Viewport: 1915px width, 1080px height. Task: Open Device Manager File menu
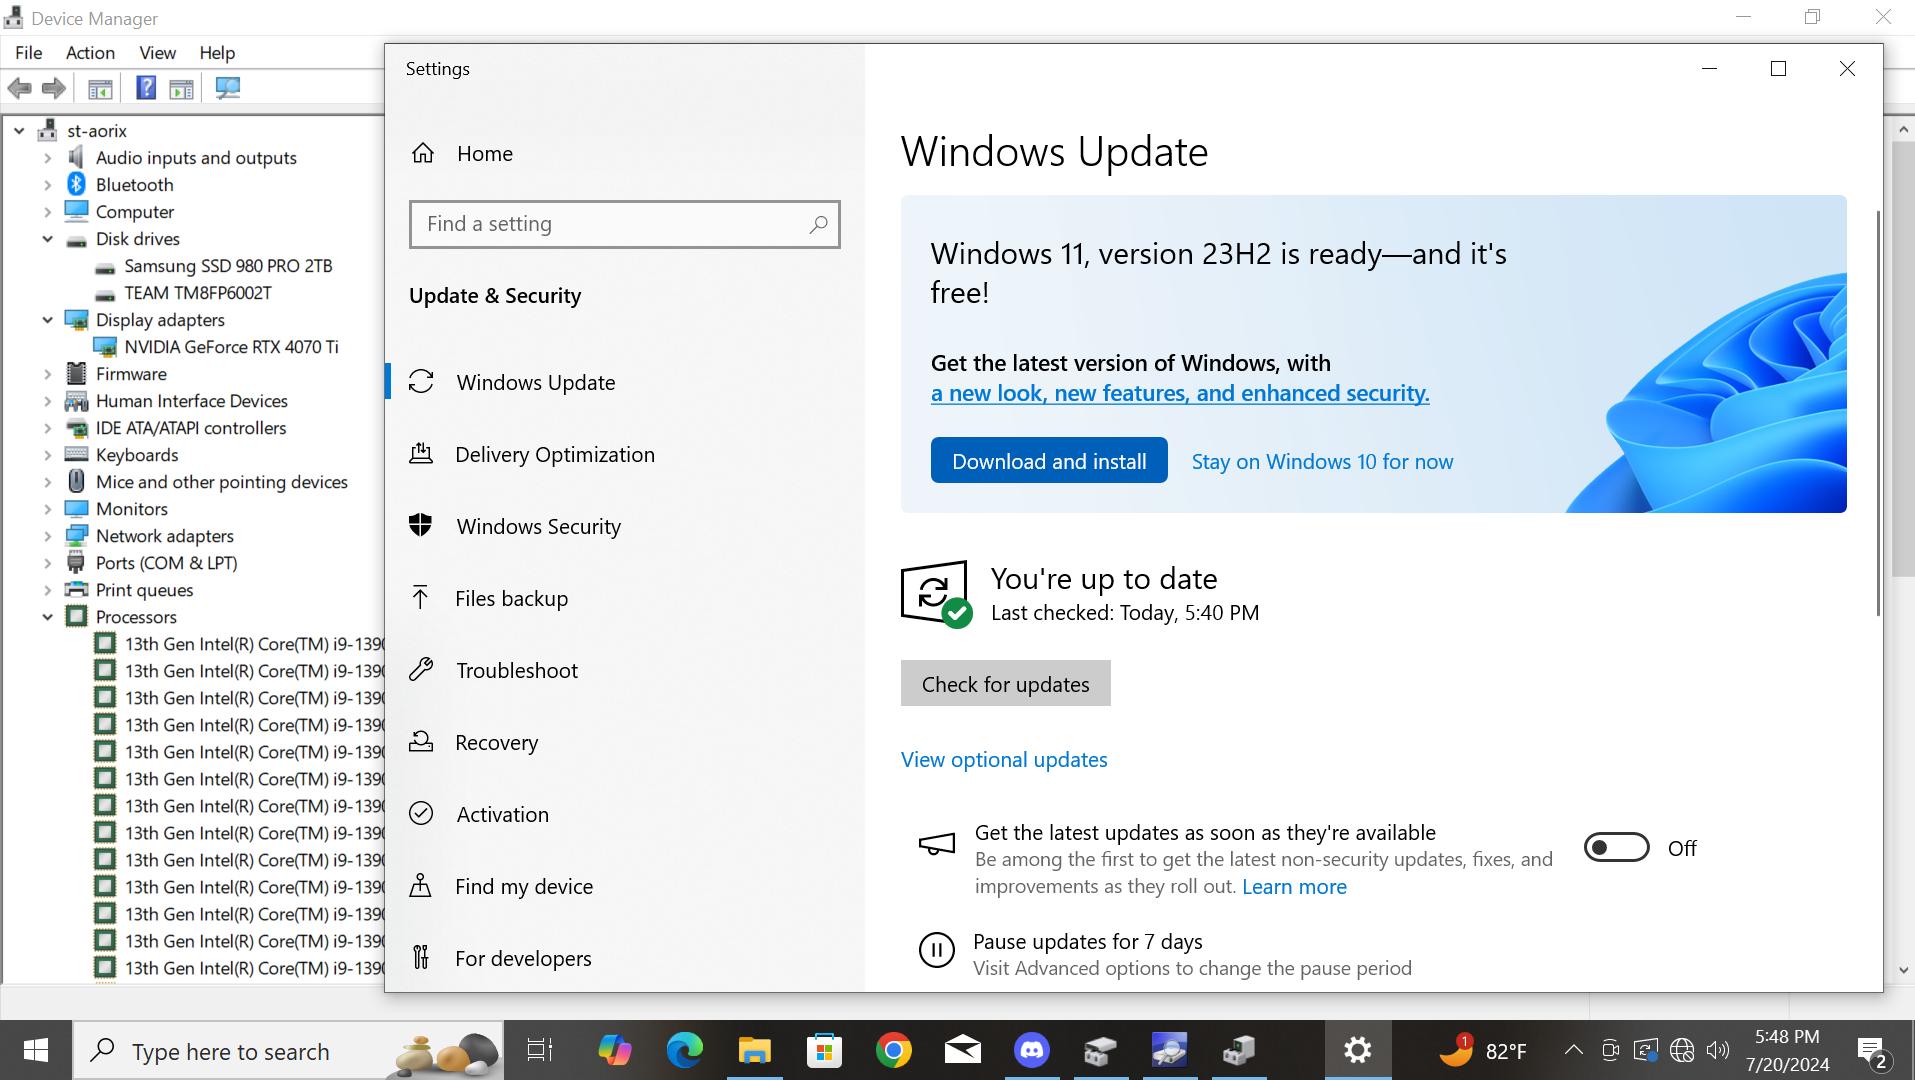[x=29, y=53]
